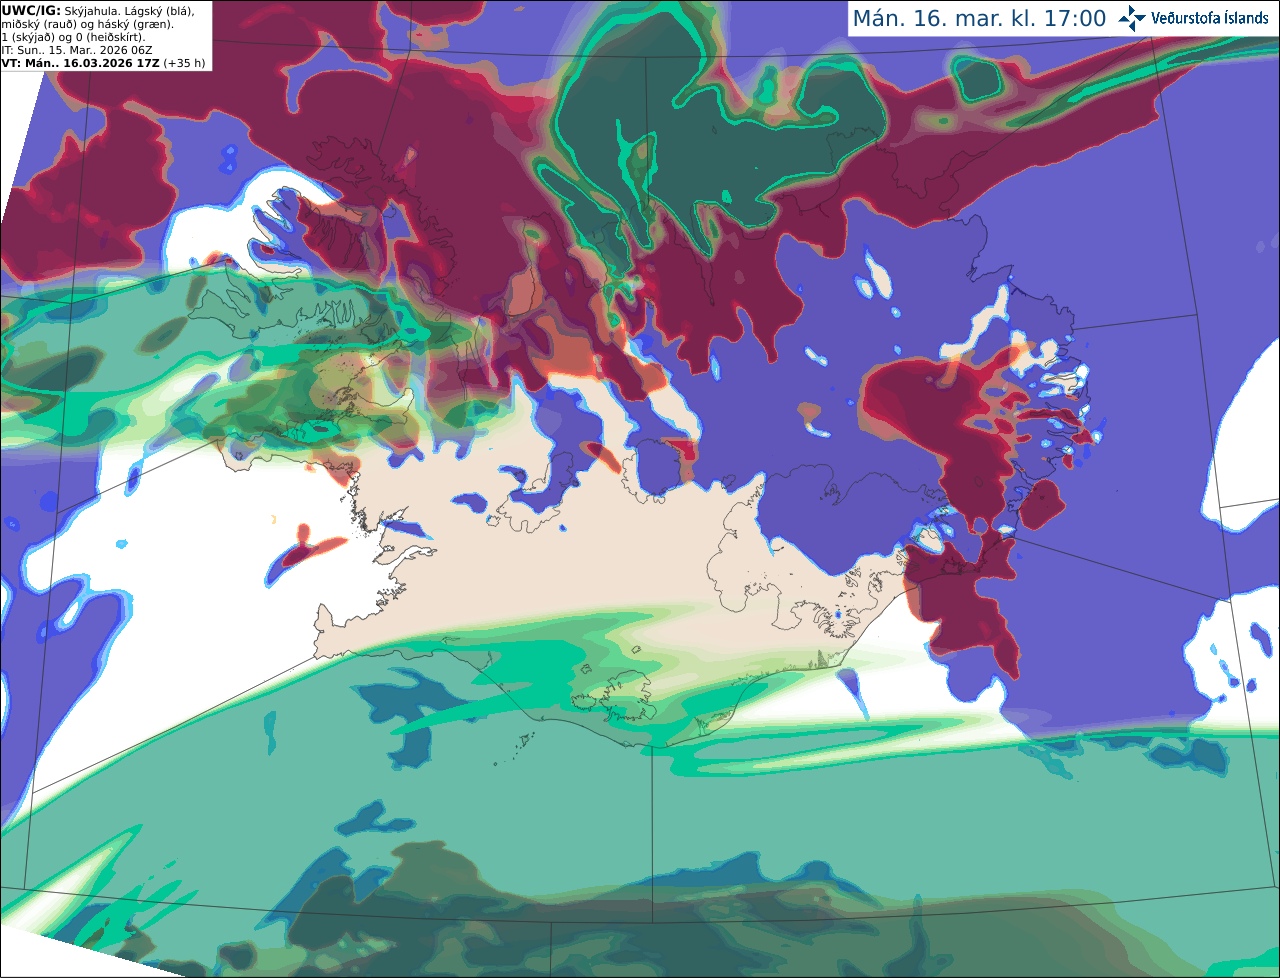Click the '(+35 h)' forecast offset text

click(x=184, y=62)
